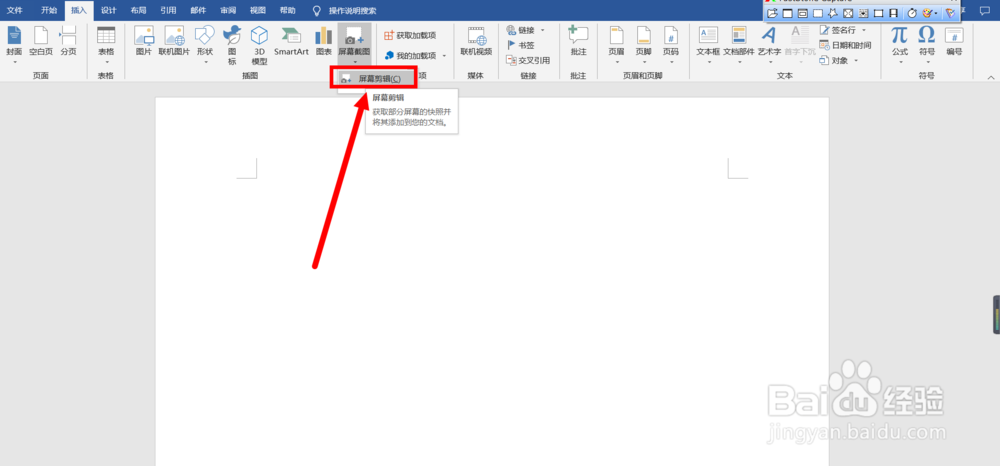Switch to the 开始 home tab
Viewport: 1000px width, 466px height.
point(48,11)
